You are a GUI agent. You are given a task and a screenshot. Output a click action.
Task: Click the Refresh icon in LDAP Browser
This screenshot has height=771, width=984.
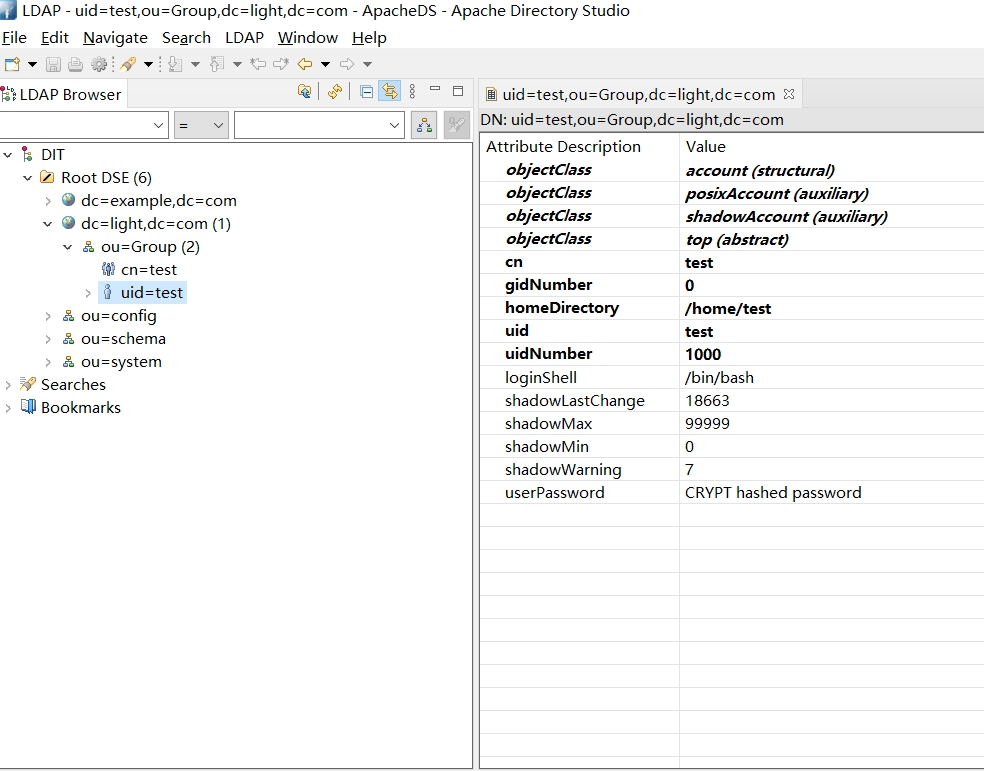[x=335, y=92]
